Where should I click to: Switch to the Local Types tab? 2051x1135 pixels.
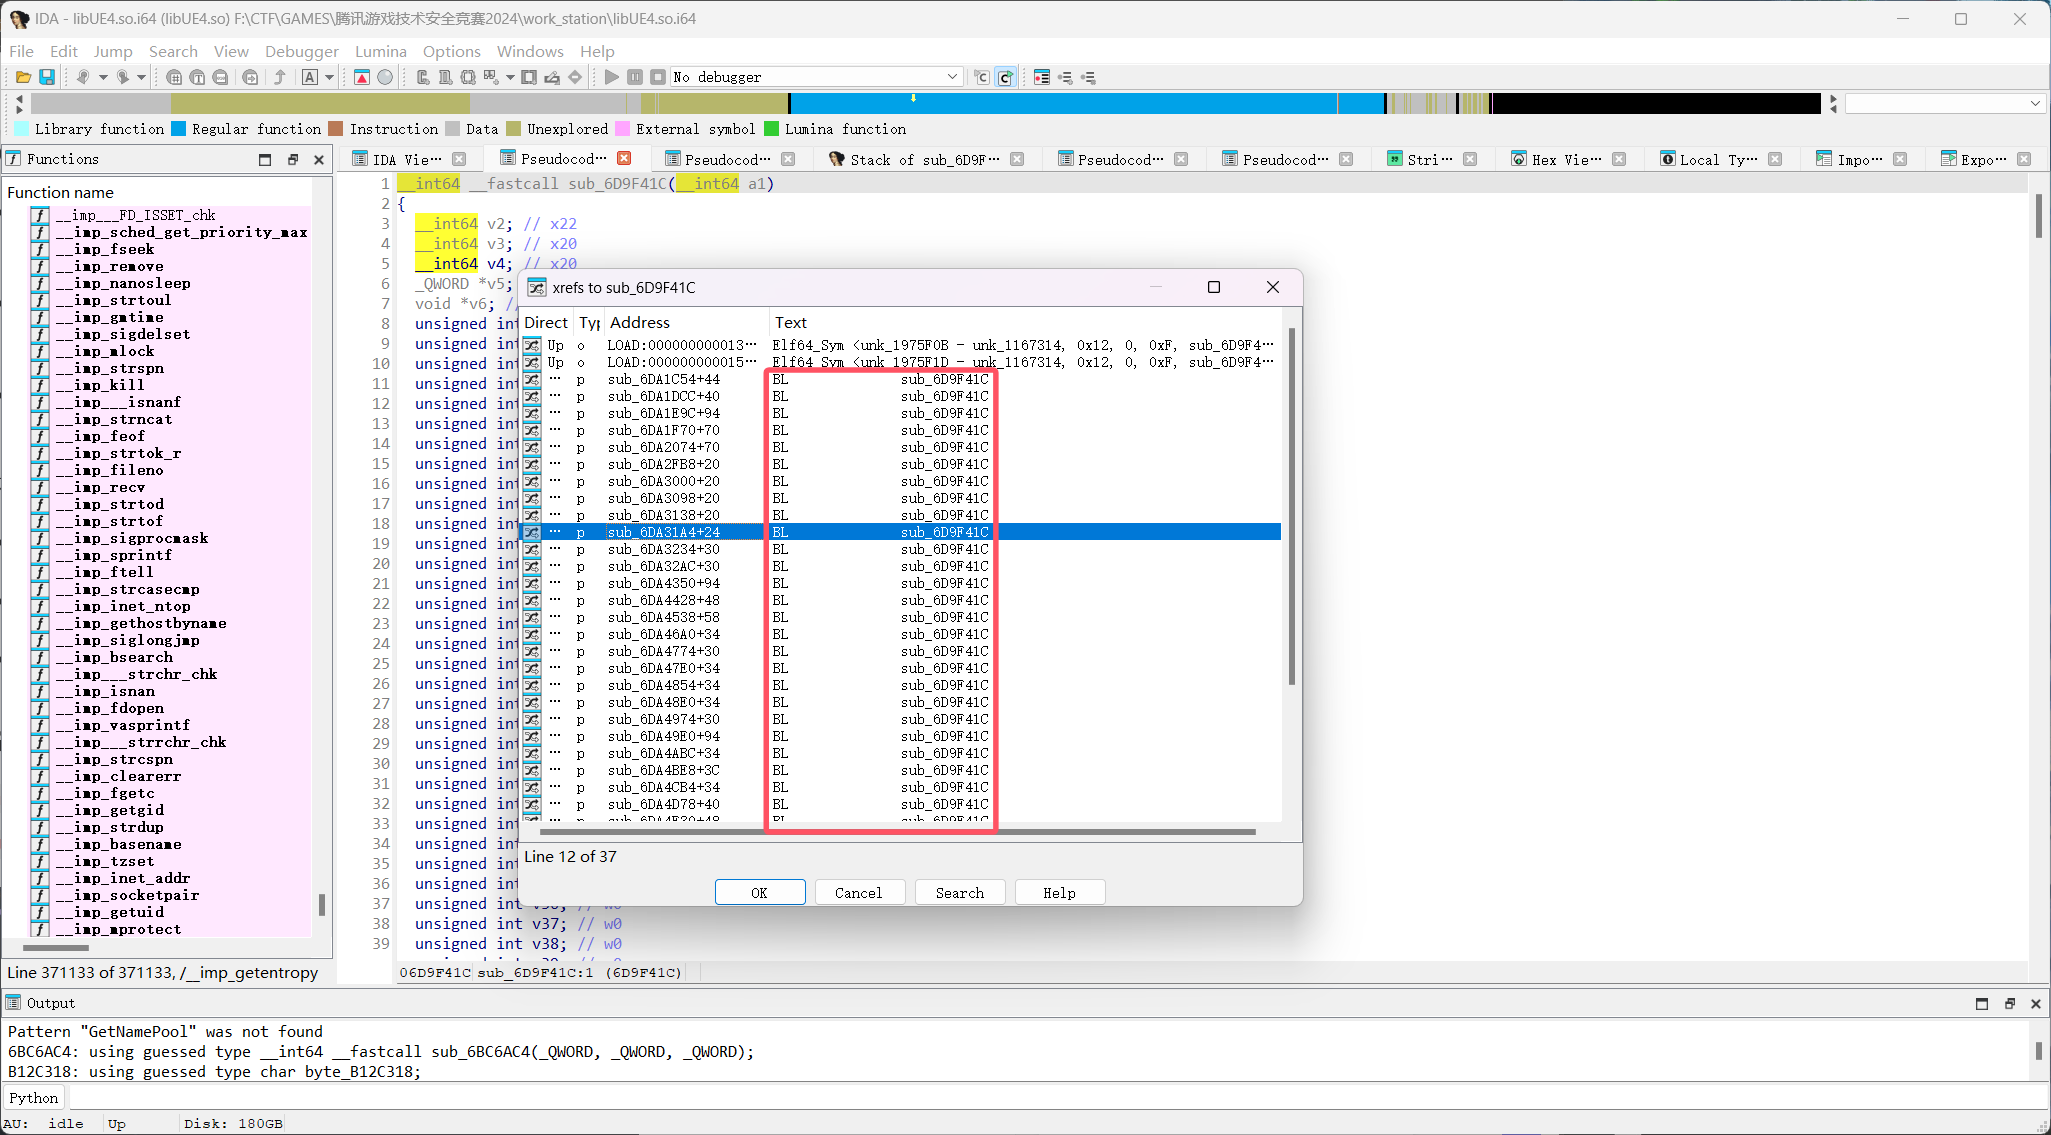click(x=1718, y=159)
